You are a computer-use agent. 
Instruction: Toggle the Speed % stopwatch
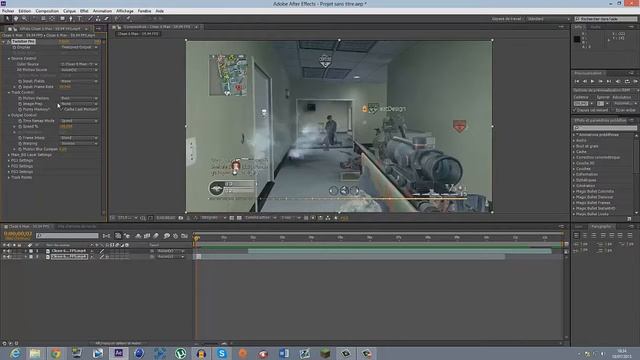click(x=20, y=127)
